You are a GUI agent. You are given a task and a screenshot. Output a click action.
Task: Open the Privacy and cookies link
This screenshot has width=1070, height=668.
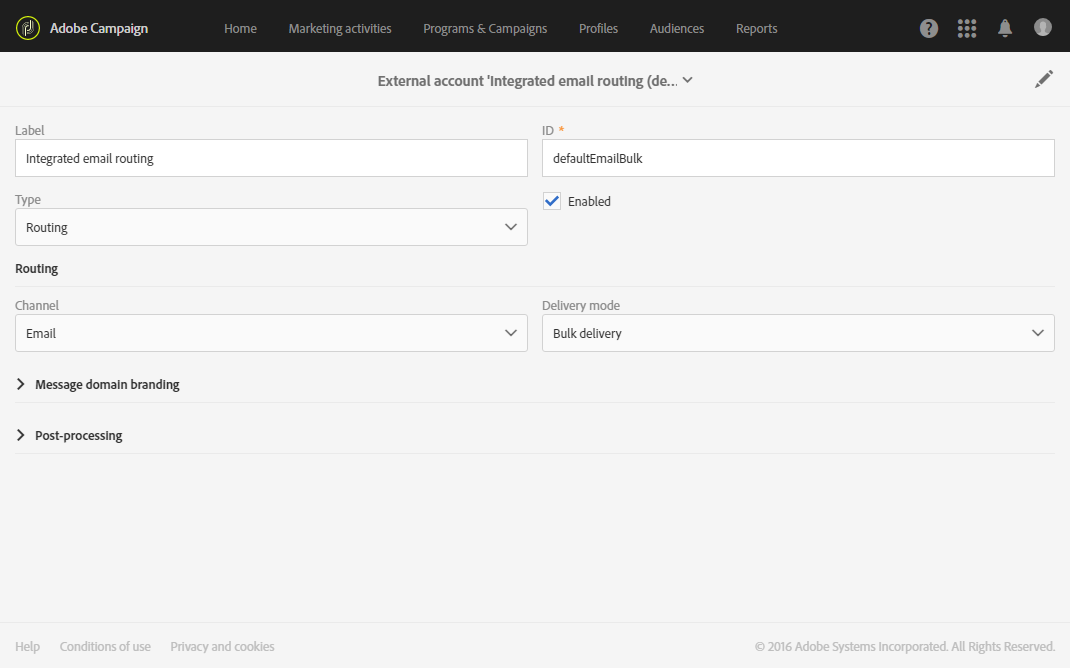click(222, 647)
